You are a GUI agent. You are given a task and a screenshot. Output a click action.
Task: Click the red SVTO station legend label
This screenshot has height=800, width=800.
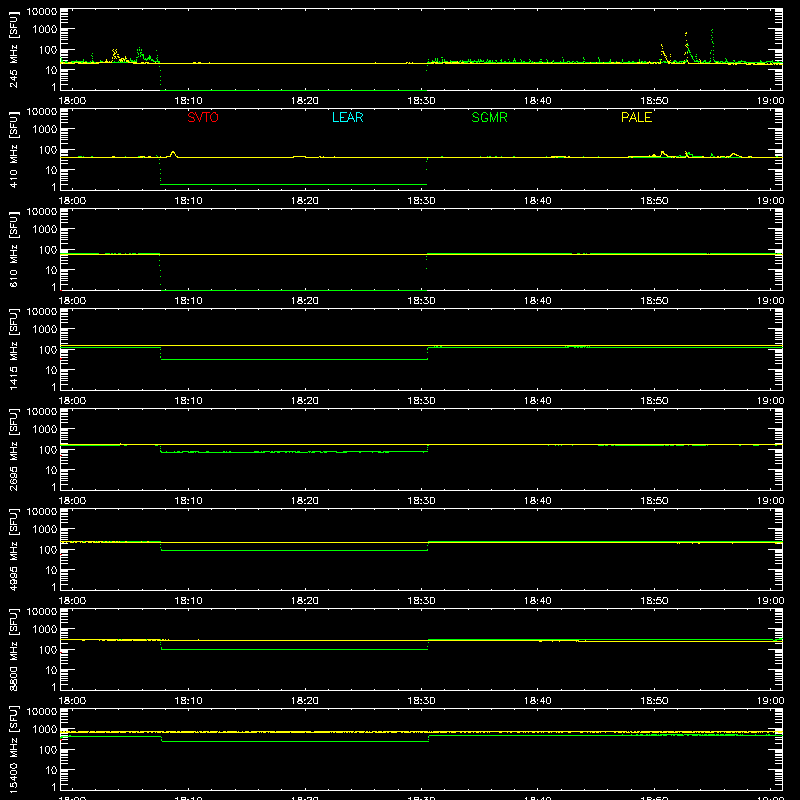click(x=203, y=117)
